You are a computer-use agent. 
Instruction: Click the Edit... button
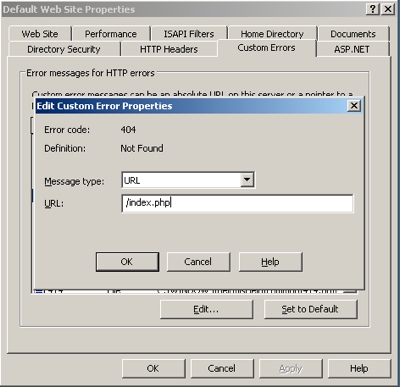(x=206, y=309)
